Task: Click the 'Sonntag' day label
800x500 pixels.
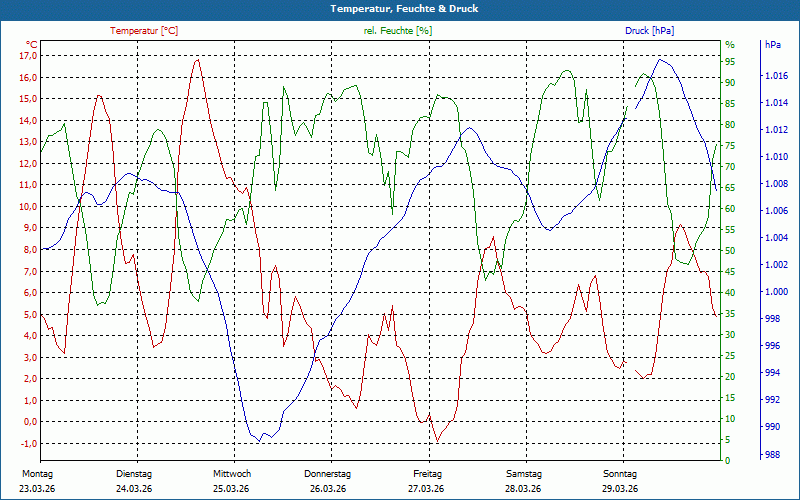Action: pos(620,474)
